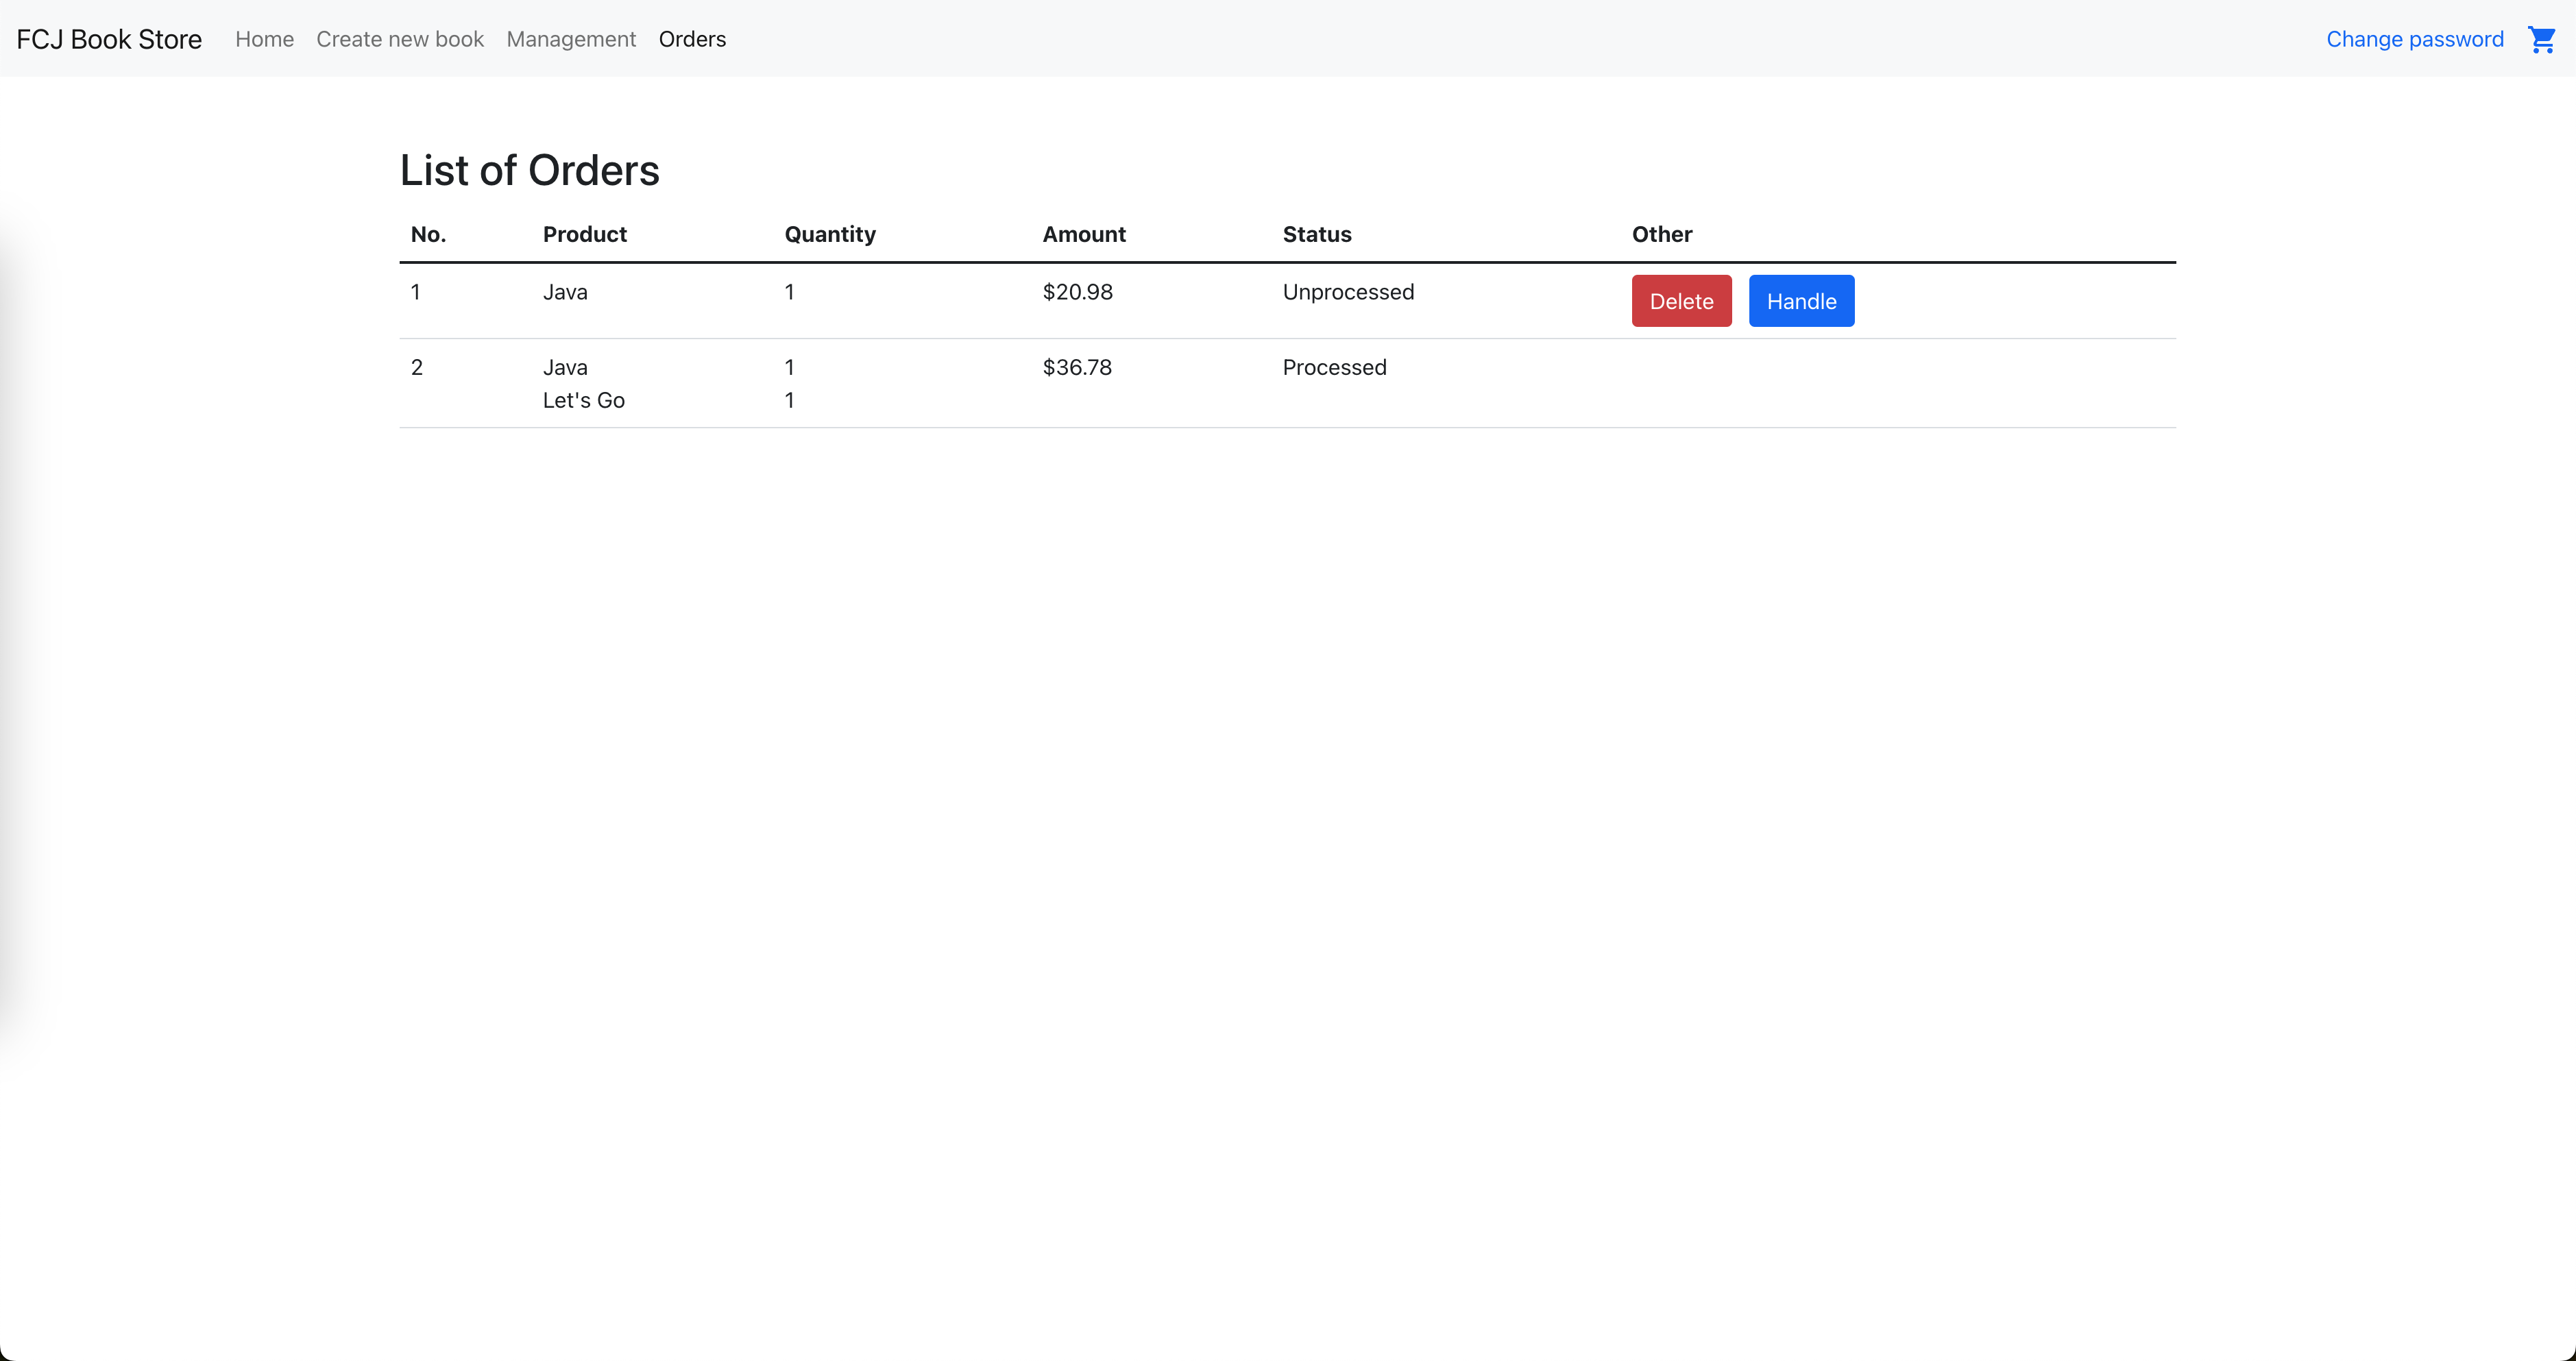Screen dimensions: 2576x1361
Task: Open the Create new book page
Action: (x=400, y=39)
